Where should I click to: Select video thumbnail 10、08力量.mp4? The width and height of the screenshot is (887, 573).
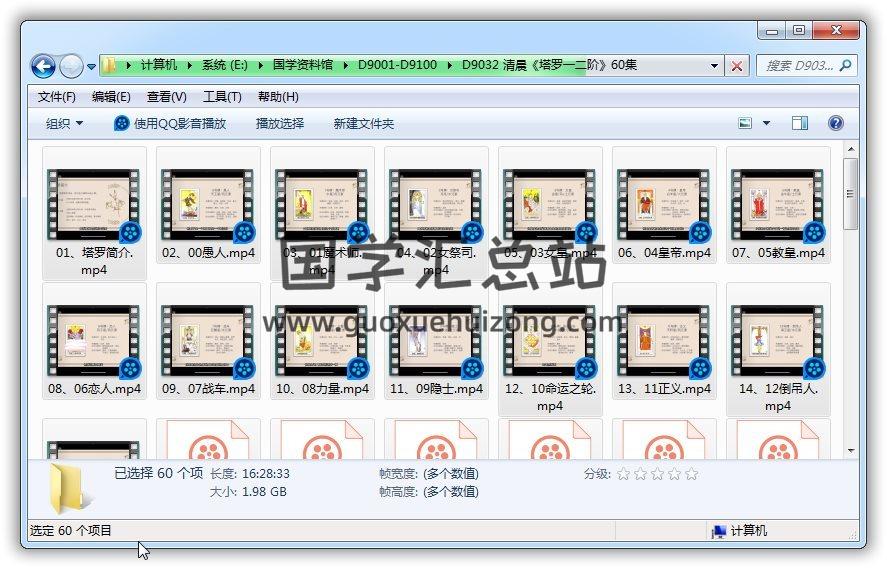pyautogui.click(x=322, y=341)
